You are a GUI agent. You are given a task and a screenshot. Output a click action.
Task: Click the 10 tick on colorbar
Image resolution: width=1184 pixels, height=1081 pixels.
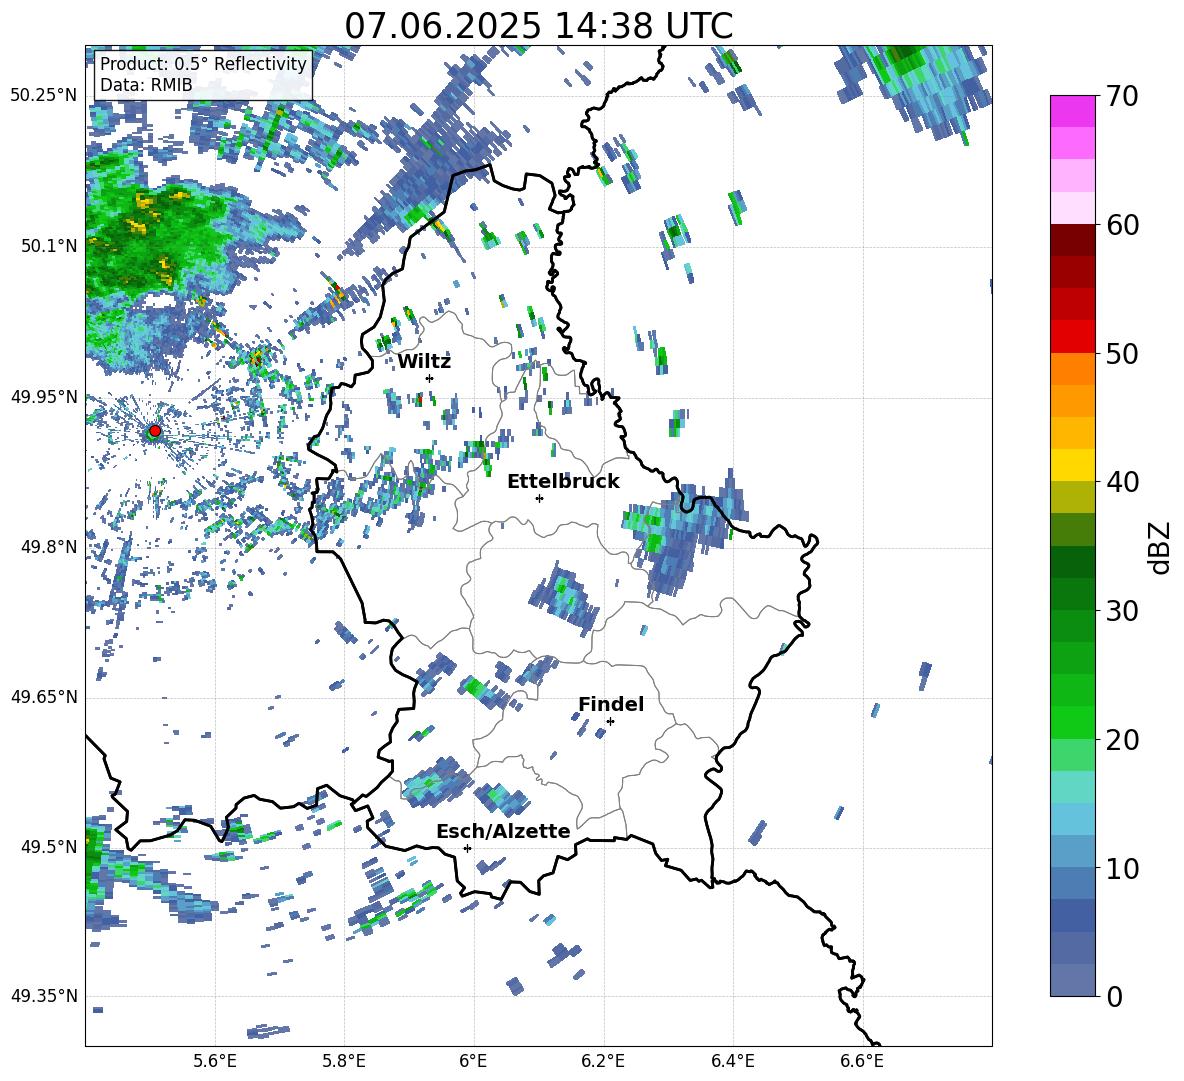(x=1121, y=868)
